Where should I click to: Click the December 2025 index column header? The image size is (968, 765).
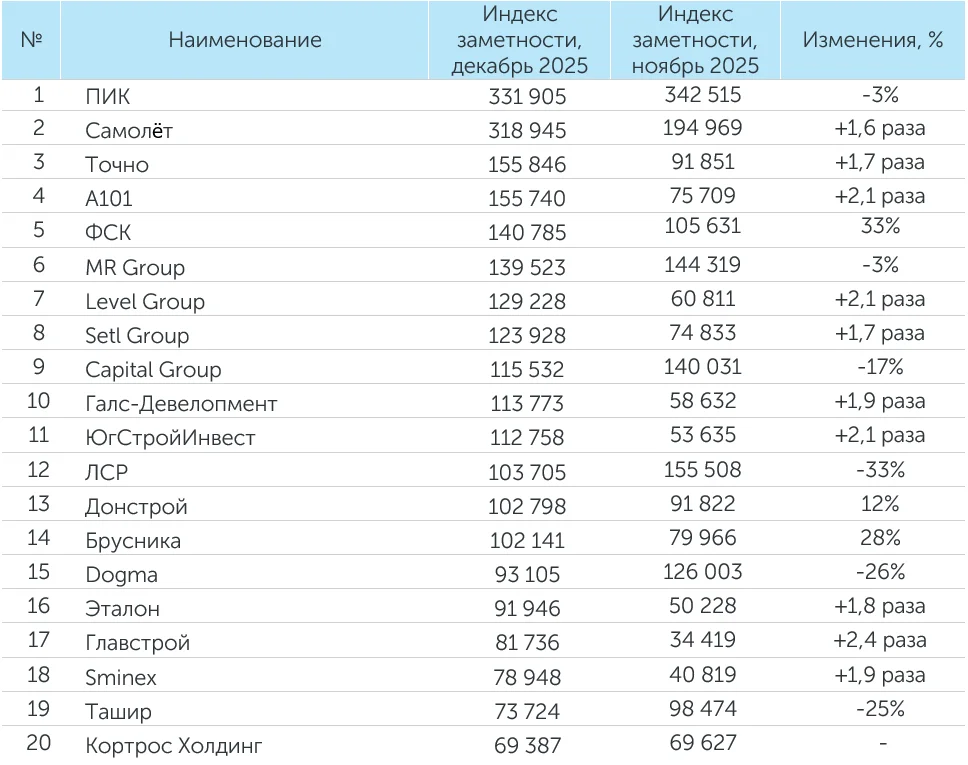tap(519, 40)
